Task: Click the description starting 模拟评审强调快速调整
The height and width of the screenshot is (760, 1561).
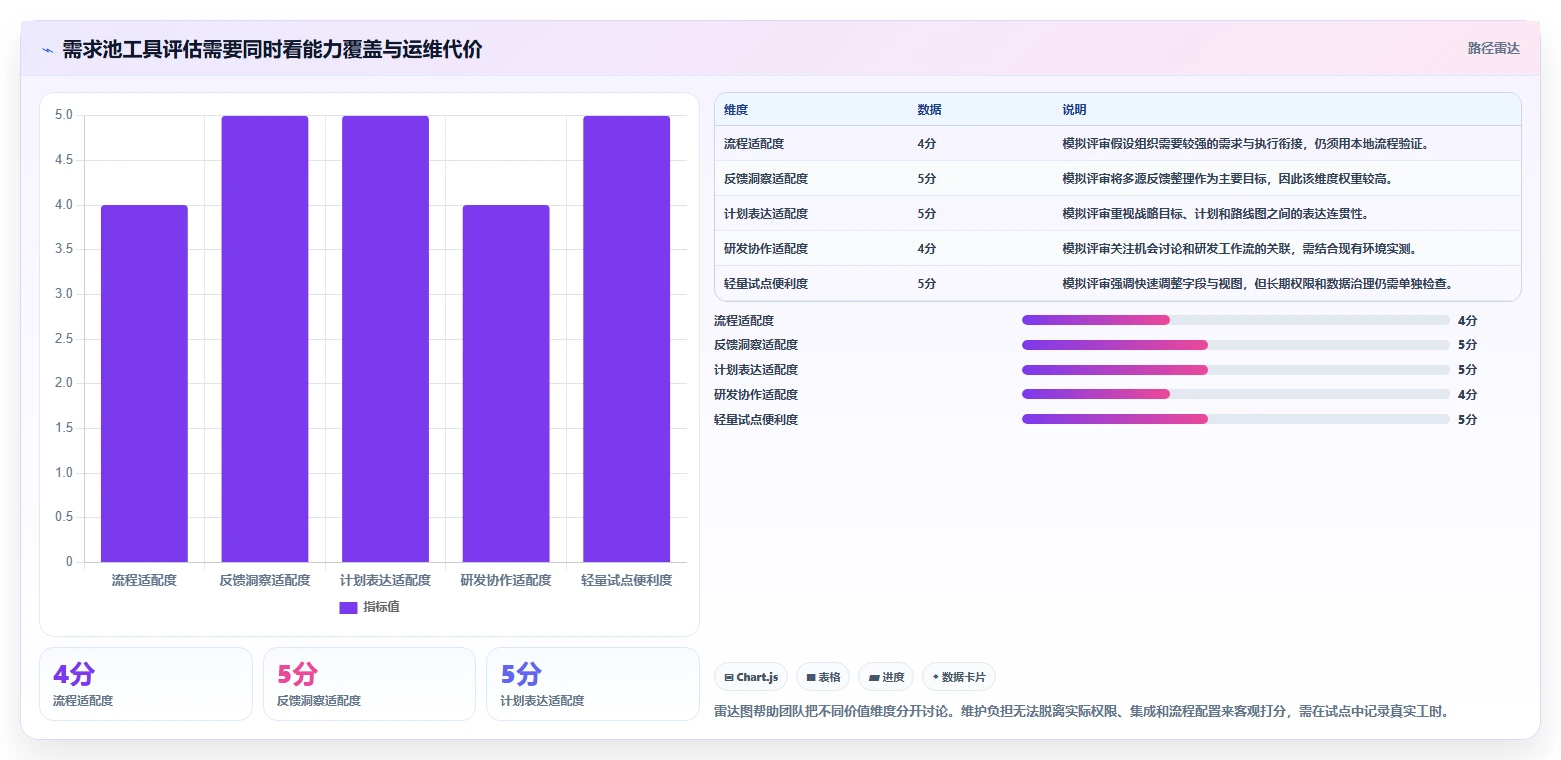Action: 1257,284
